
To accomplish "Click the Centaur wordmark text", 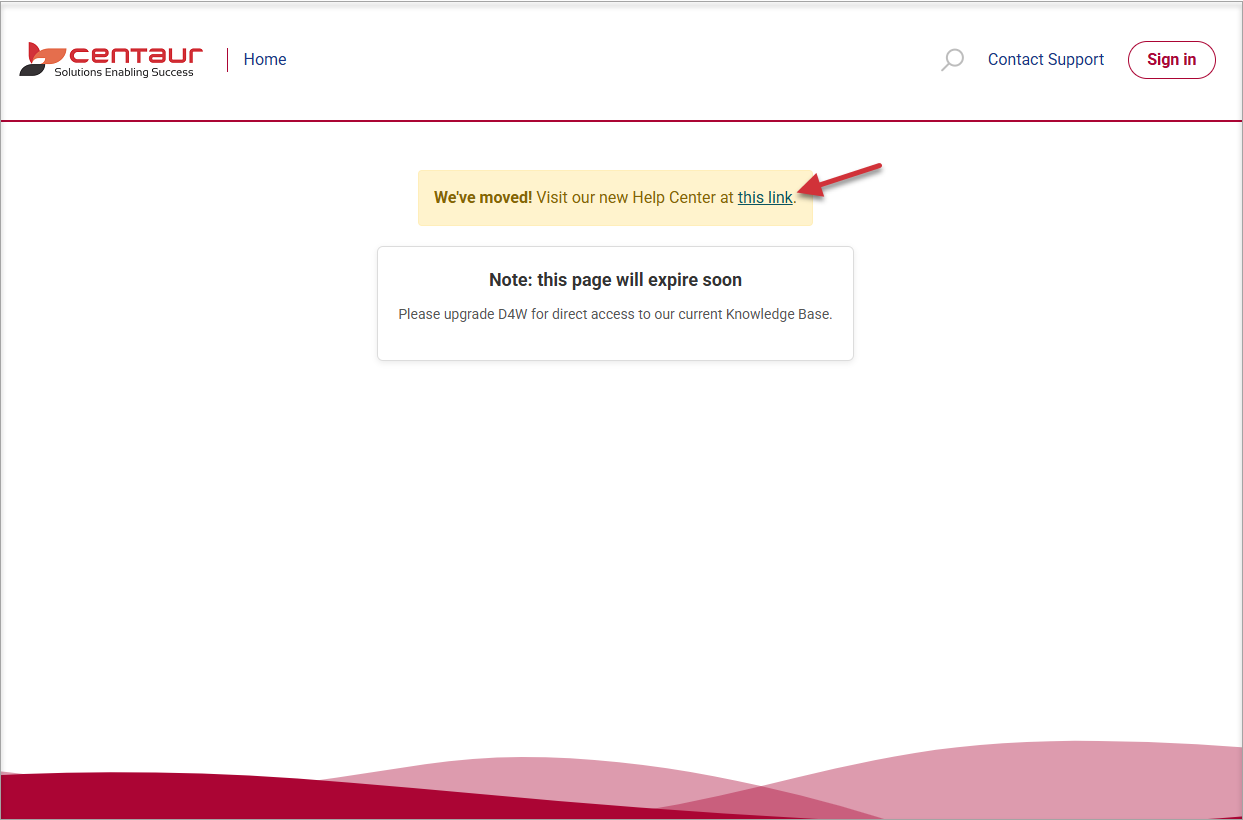I will coord(136,54).
